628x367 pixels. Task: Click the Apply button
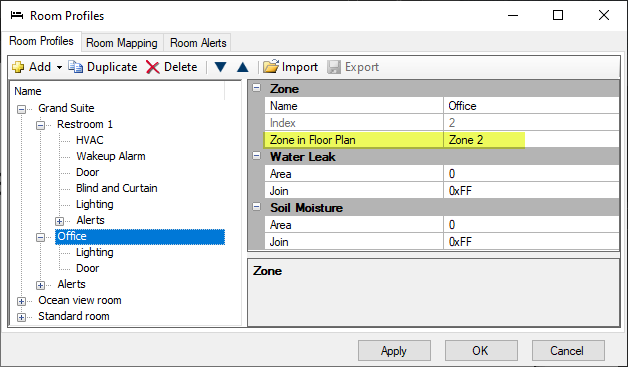click(x=394, y=351)
